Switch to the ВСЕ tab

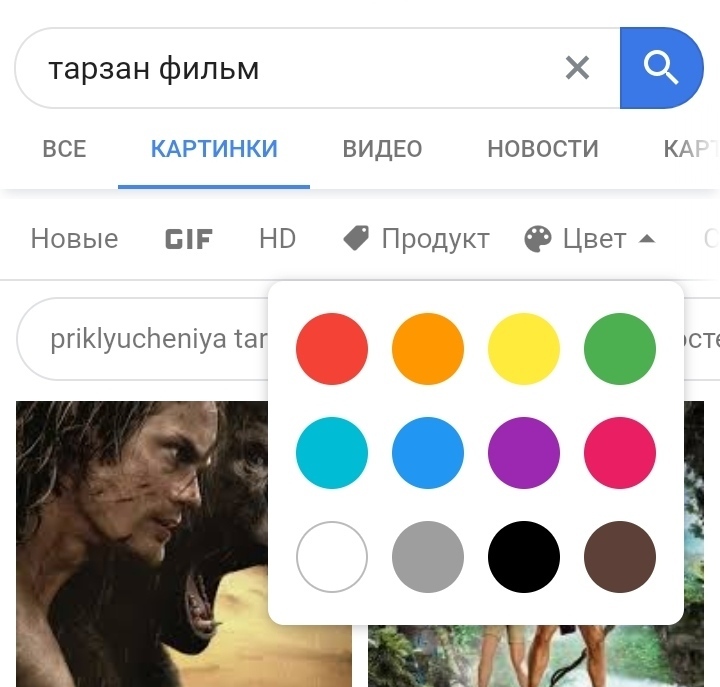64,149
